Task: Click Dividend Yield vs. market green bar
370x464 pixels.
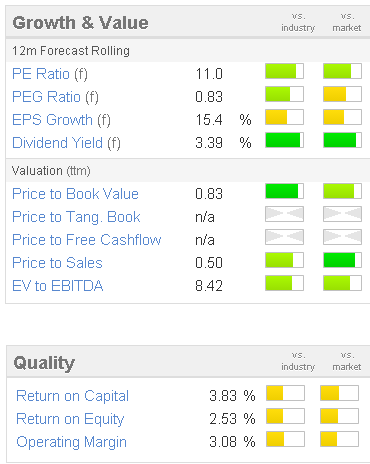Action: (342, 140)
